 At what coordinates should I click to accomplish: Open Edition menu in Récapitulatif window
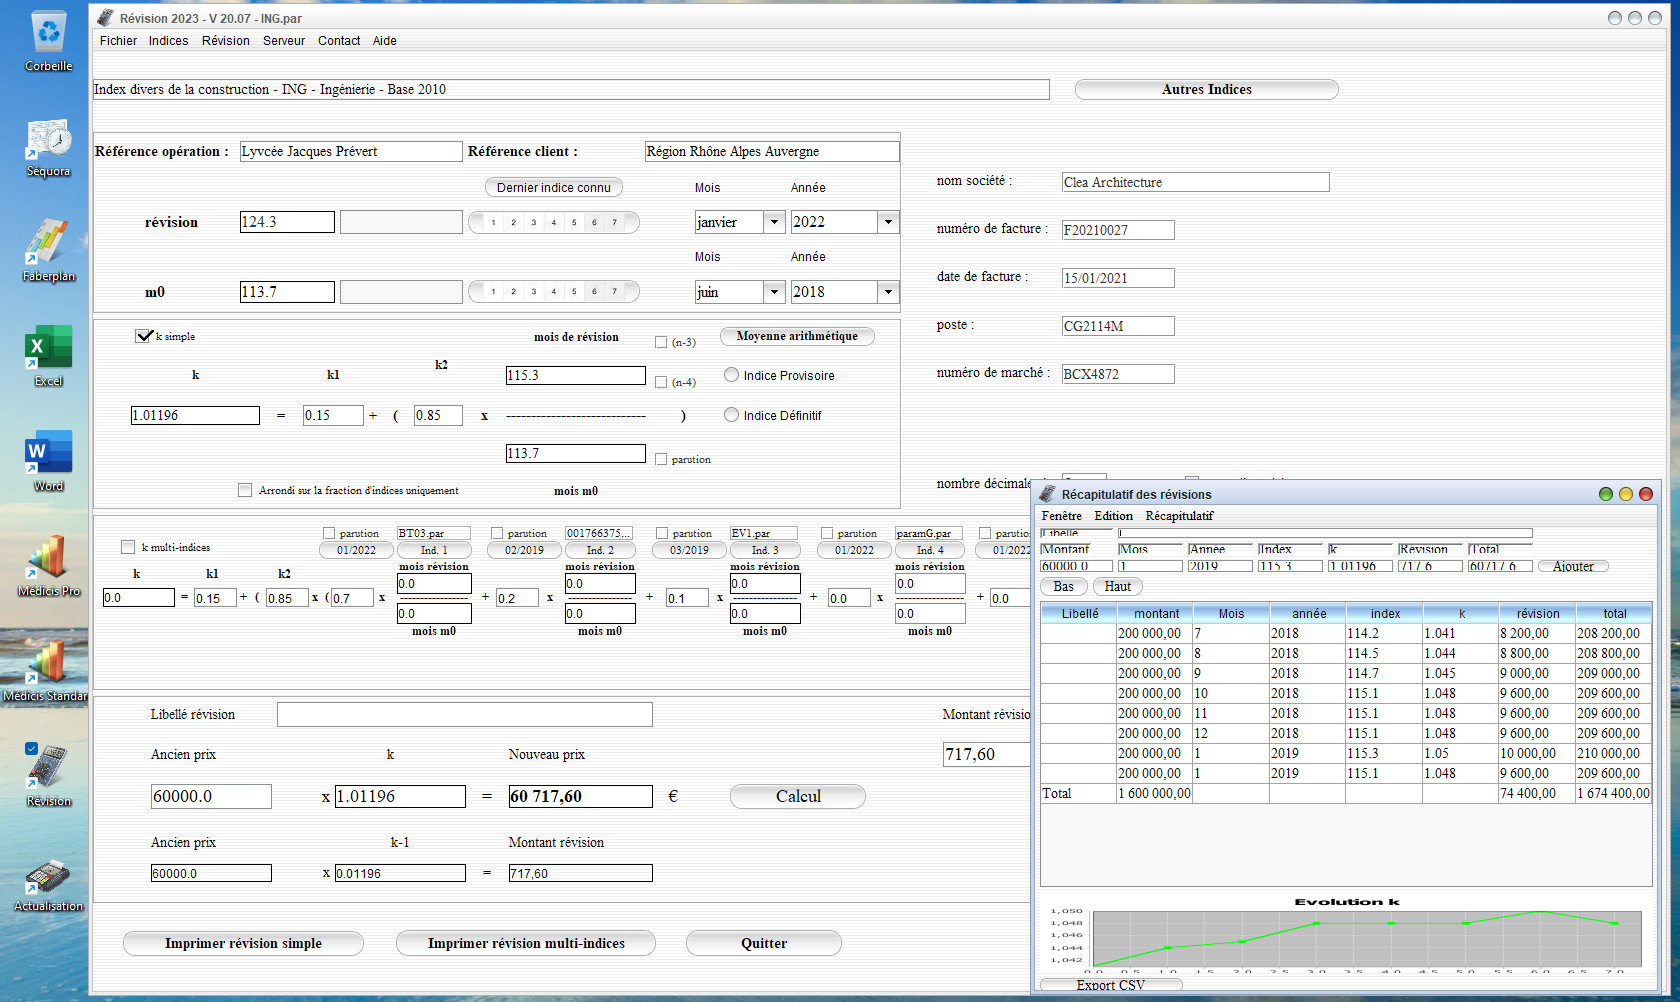(x=1114, y=516)
